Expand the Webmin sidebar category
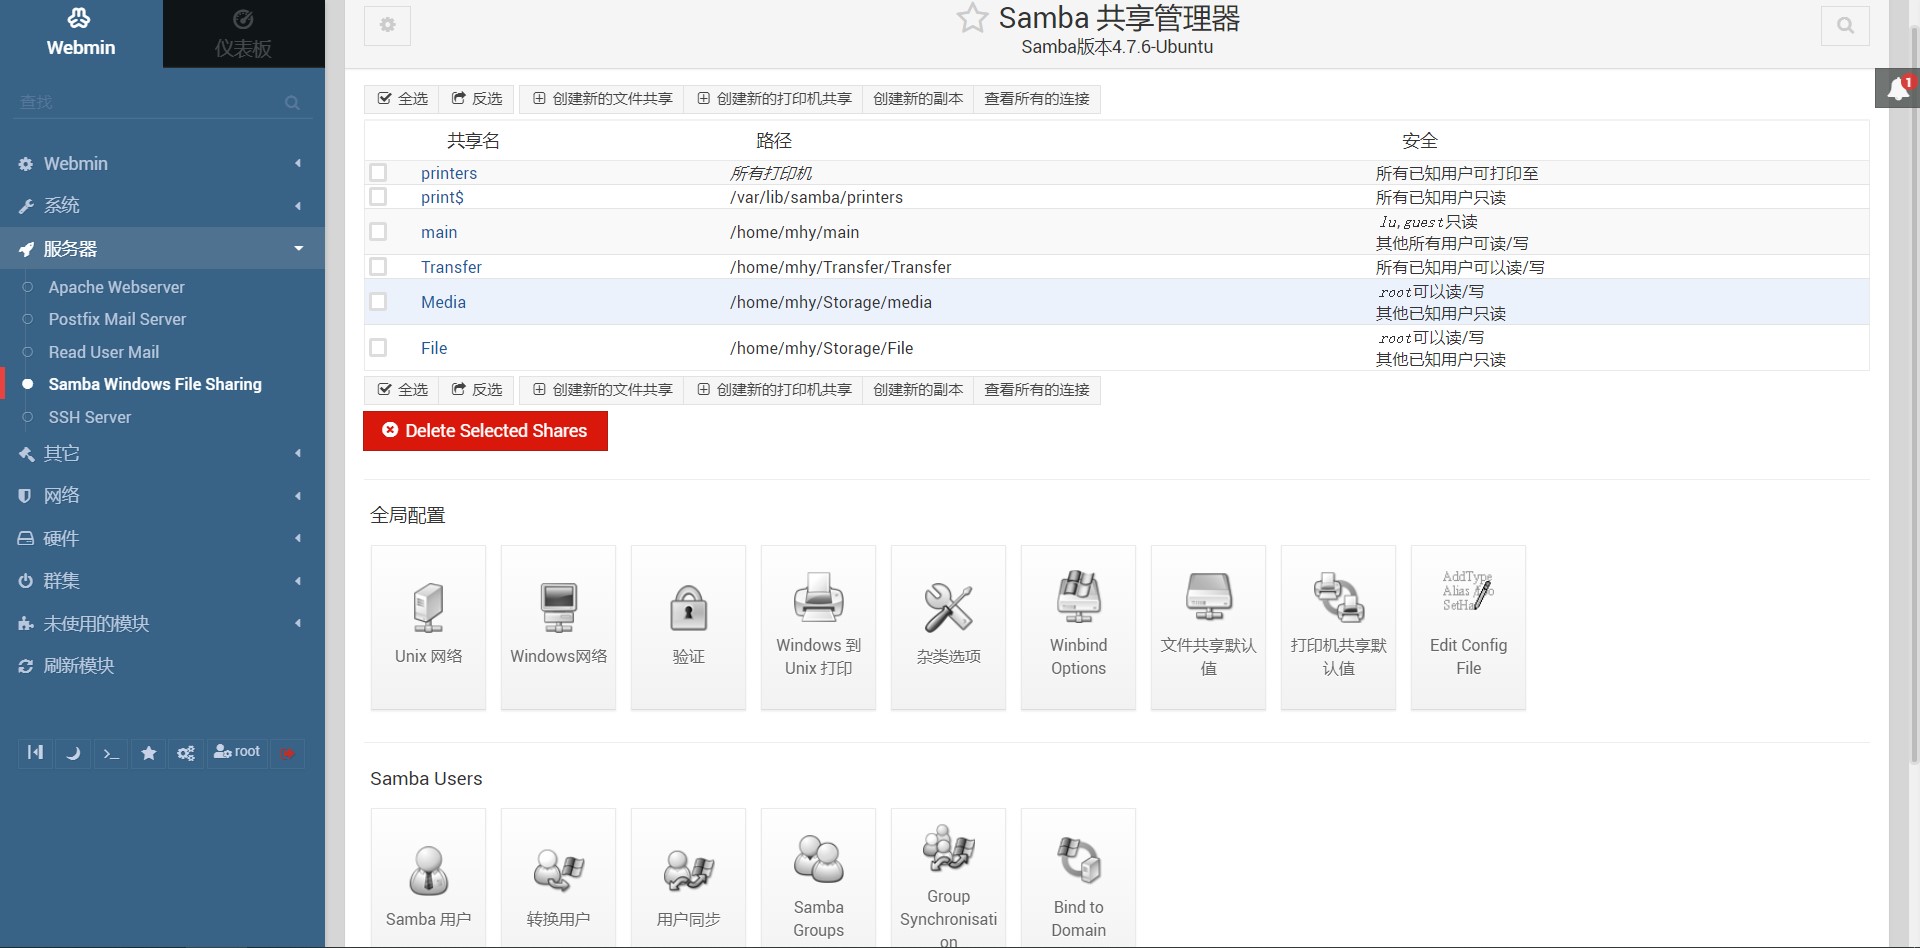This screenshot has height=948, width=1920. coord(162,163)
